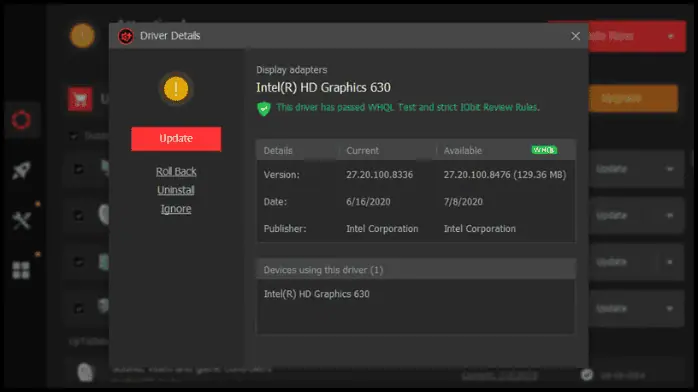Viewport: 698px width, 392px height.
Task: Select the red scan circle icon in the sidebar
Action: coord(21,120)
